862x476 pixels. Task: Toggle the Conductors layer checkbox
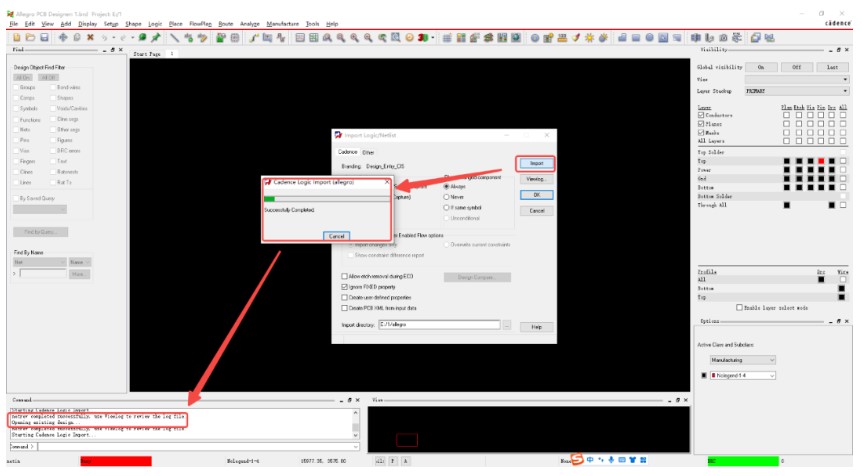point(701,115)
